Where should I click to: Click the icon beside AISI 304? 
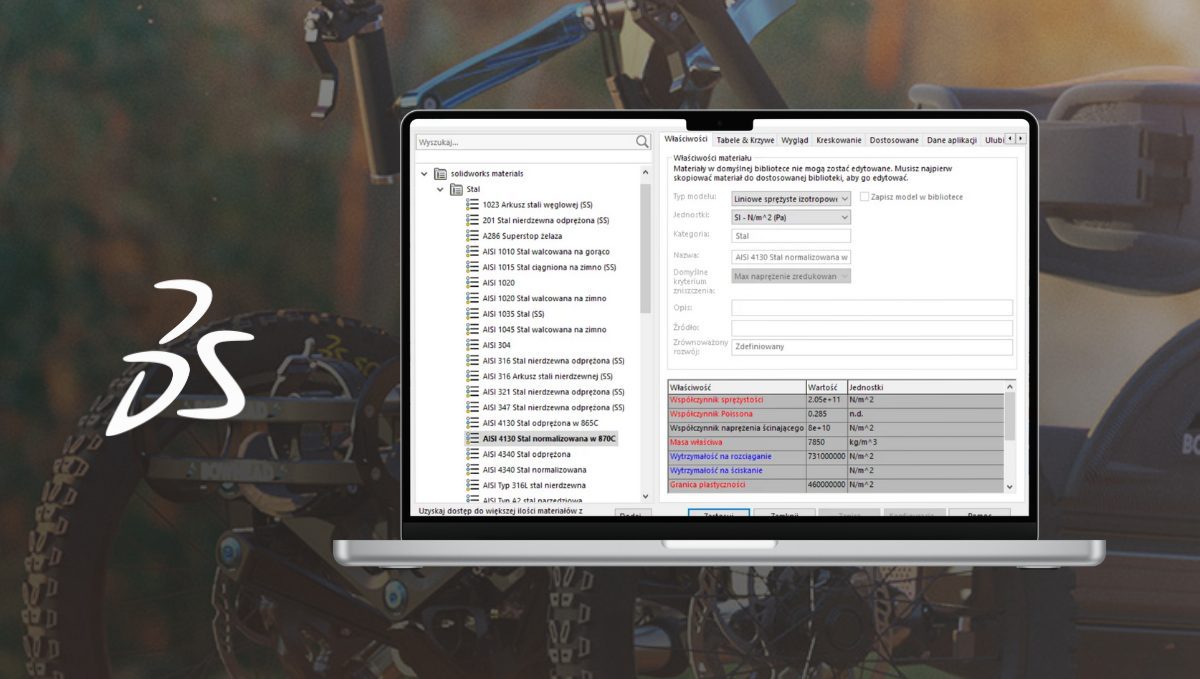click(473, 345)
